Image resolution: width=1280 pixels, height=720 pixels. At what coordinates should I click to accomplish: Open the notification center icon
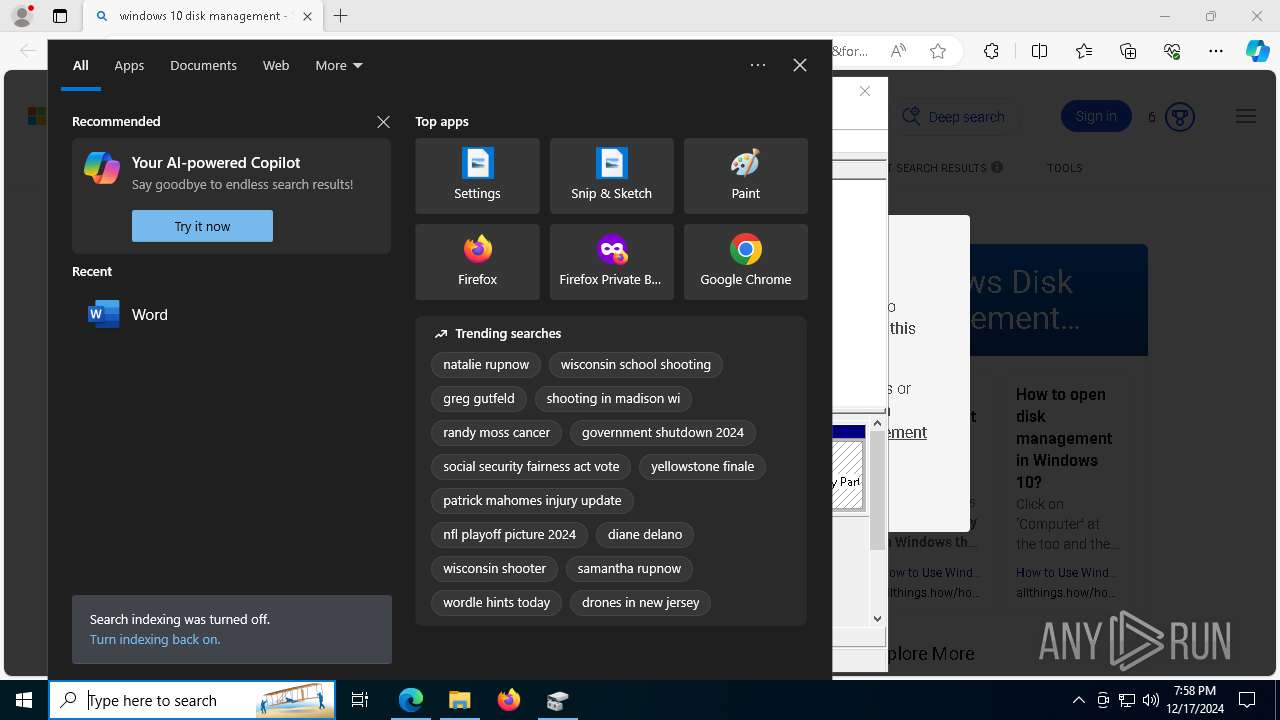(1247, 700)
